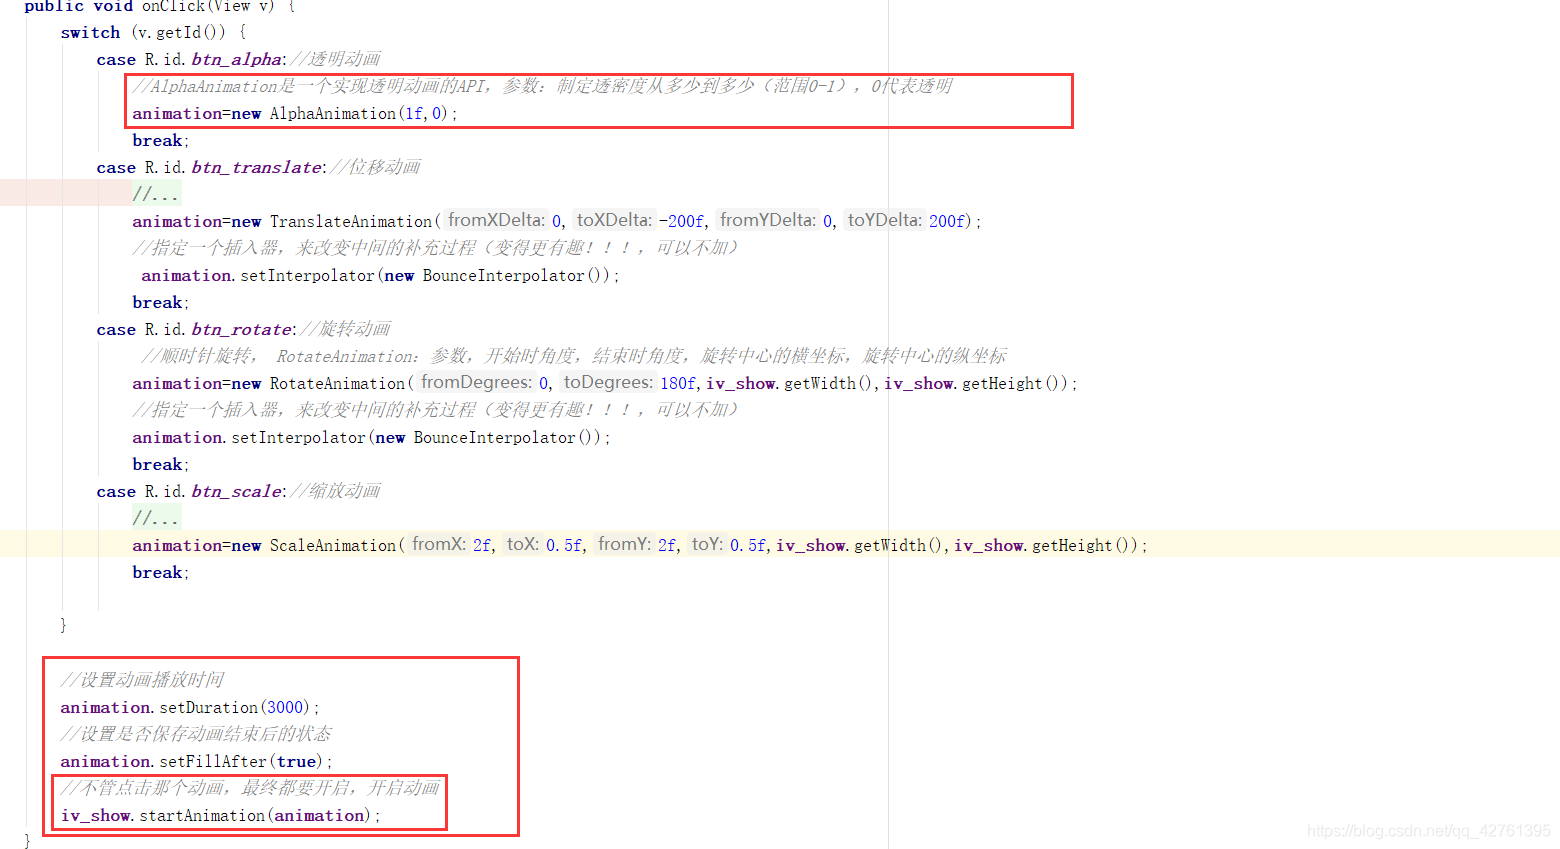The width and height of the screenshot is (1560, 849).
Task: Click 'break;' in the btn_rotate case
Action: point(160,464)
